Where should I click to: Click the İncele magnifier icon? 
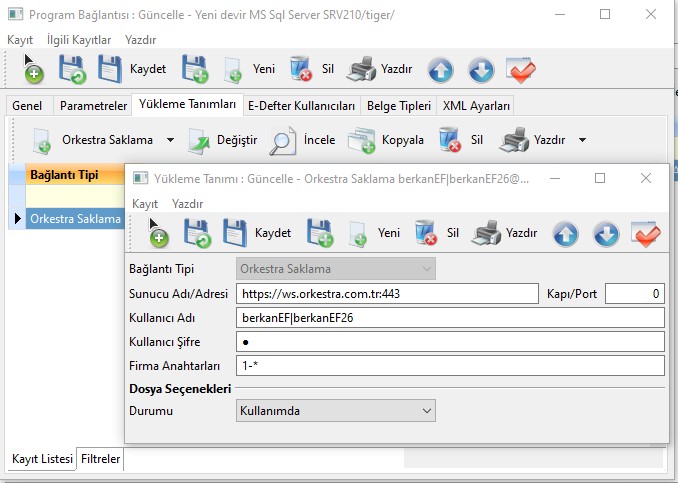tap(285, 140)
